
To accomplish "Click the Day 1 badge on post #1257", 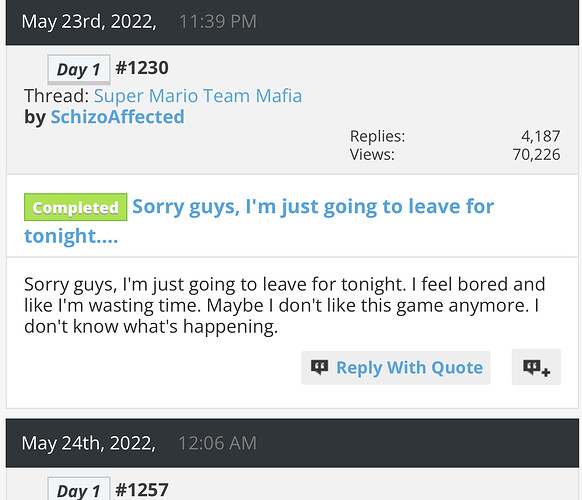I will [x=79, y=490].
